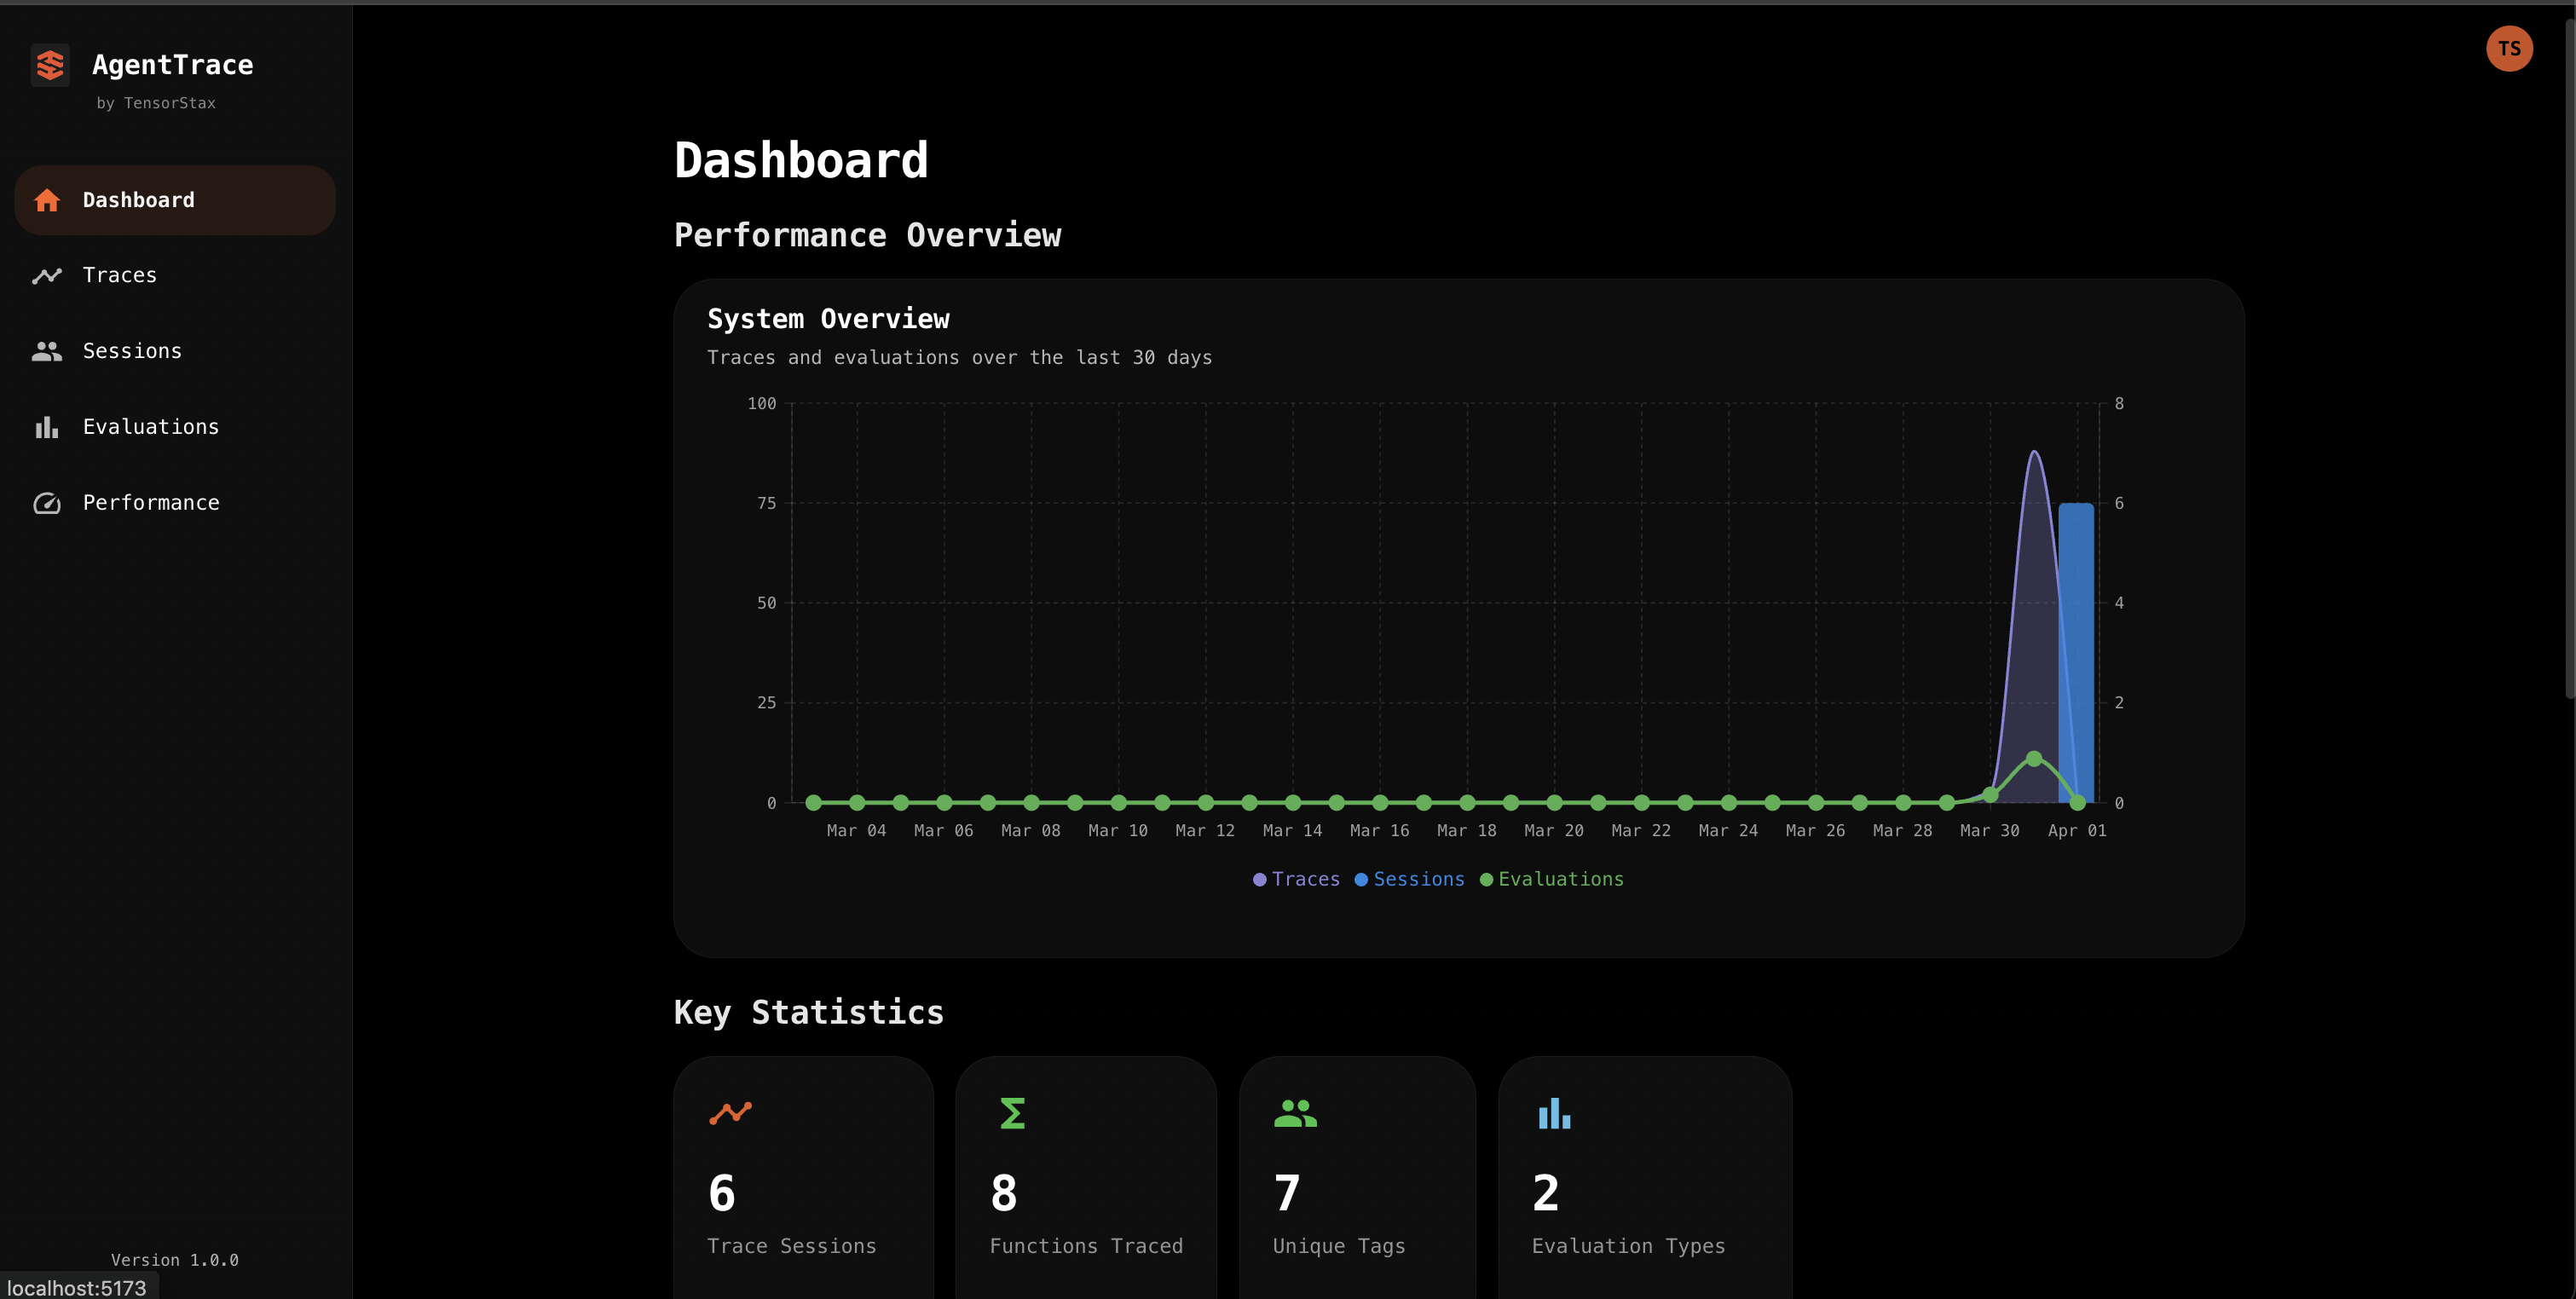2576x1299 pixels.
Task: Go to Evaluations in the sidebar
Action: (150, 428)
